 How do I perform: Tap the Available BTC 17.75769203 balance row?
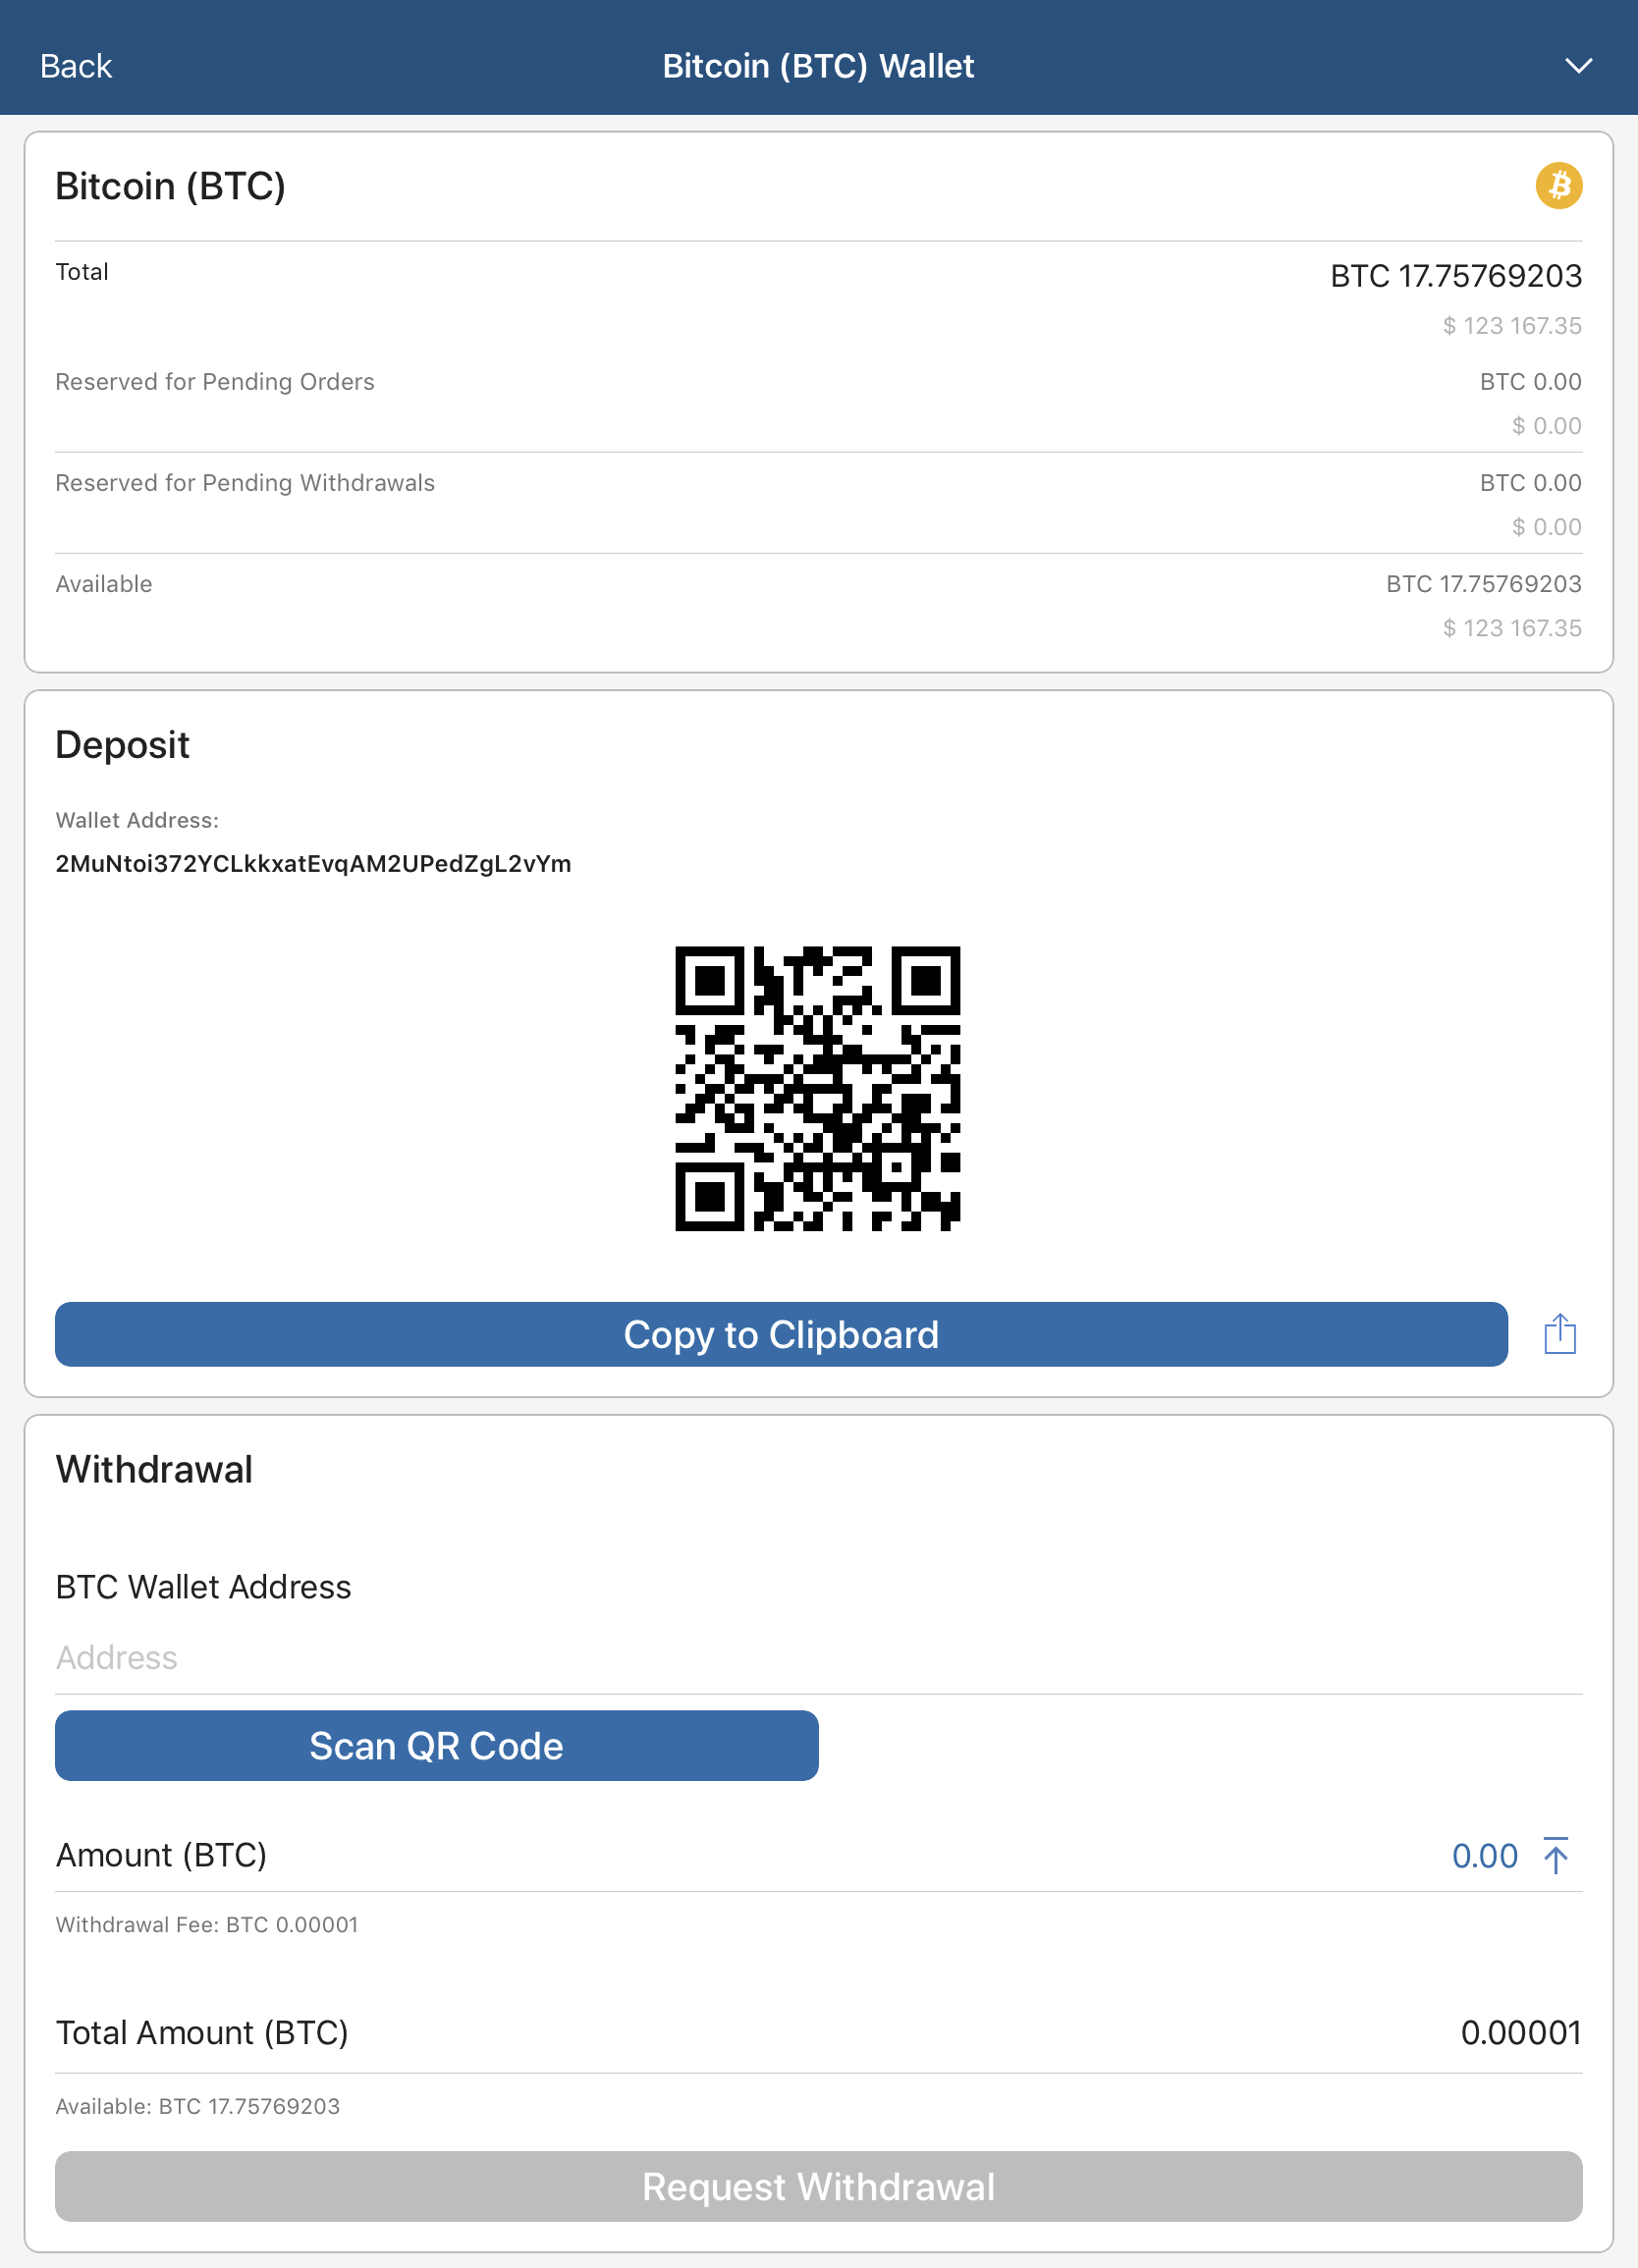[819, 605]
